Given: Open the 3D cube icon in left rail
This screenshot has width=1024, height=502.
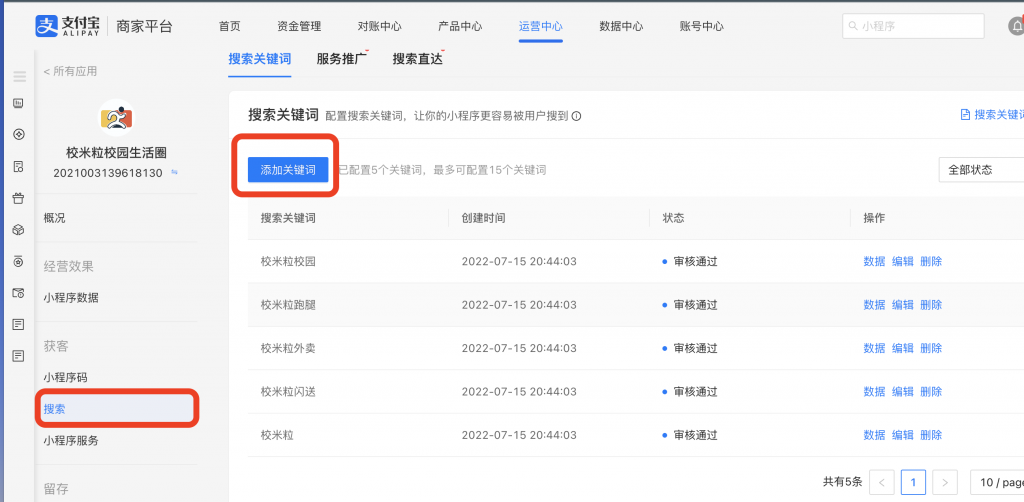Looking at the screenshot, I should [x=18, y=230].
